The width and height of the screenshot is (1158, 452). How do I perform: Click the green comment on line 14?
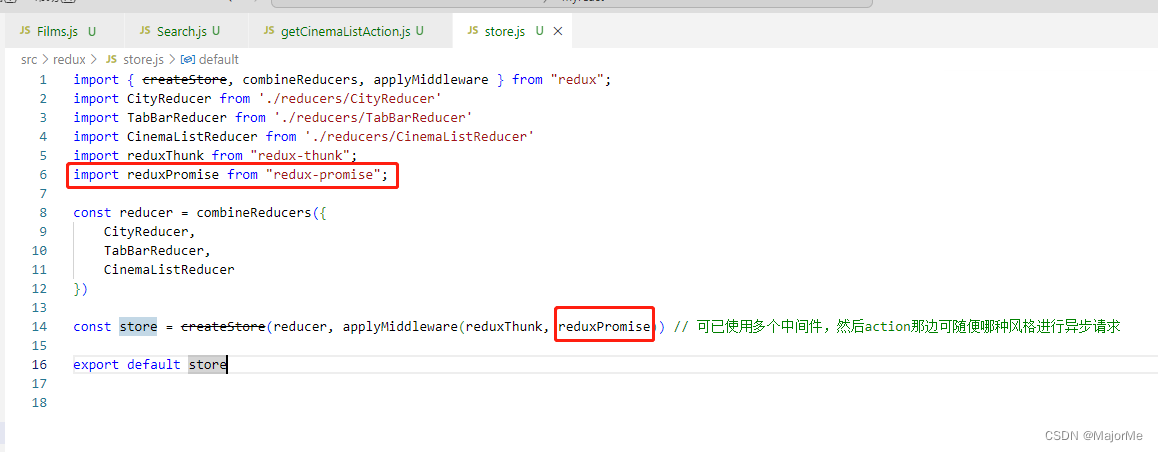897,326
